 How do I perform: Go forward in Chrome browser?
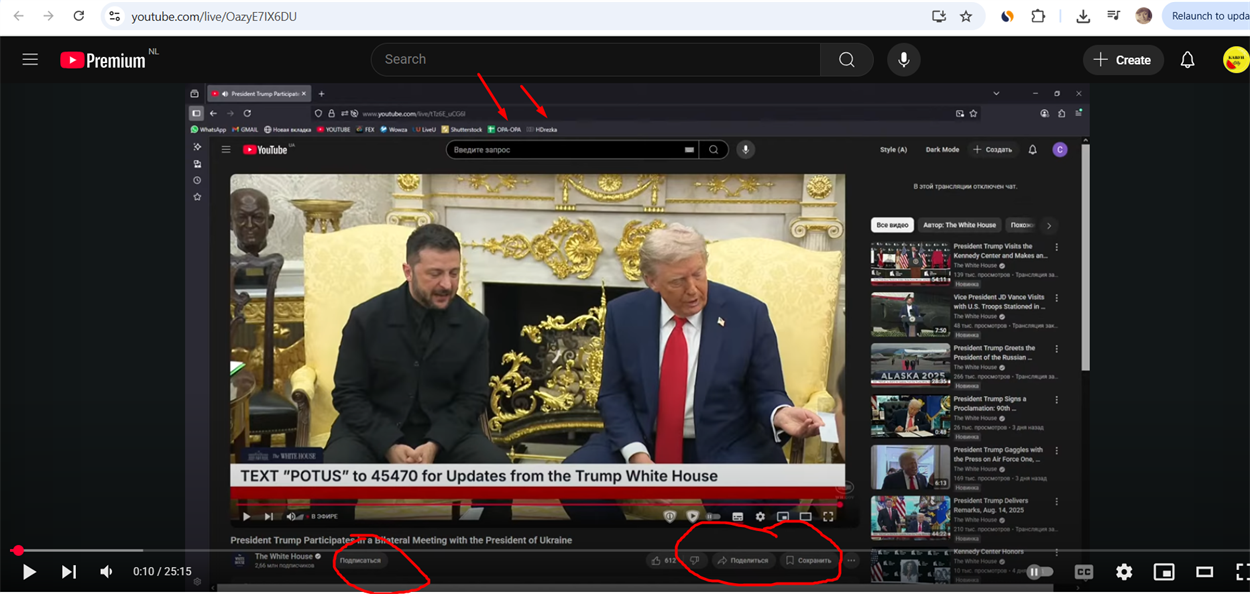click(x=48, y=16)
